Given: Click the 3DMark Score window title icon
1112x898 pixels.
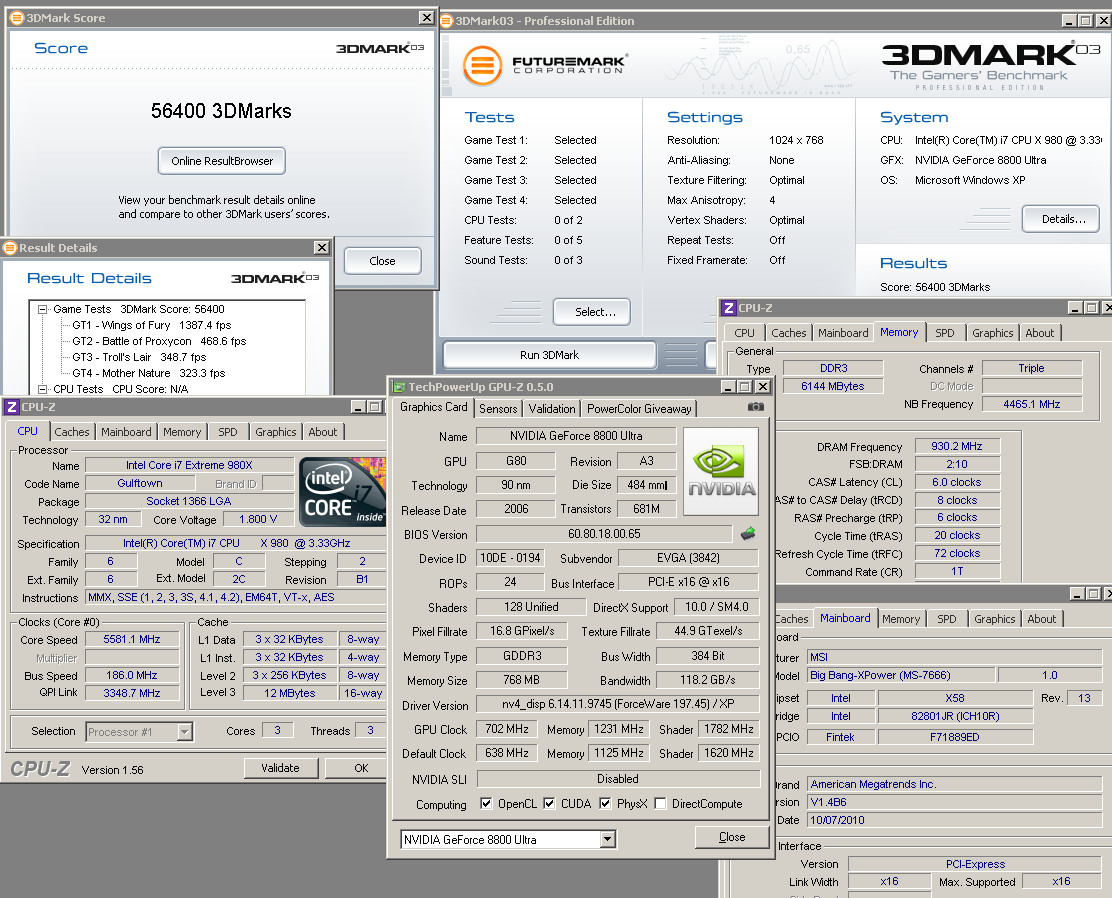Looking at the screenshot, I should pyautogui.click(x=16, y=18).
